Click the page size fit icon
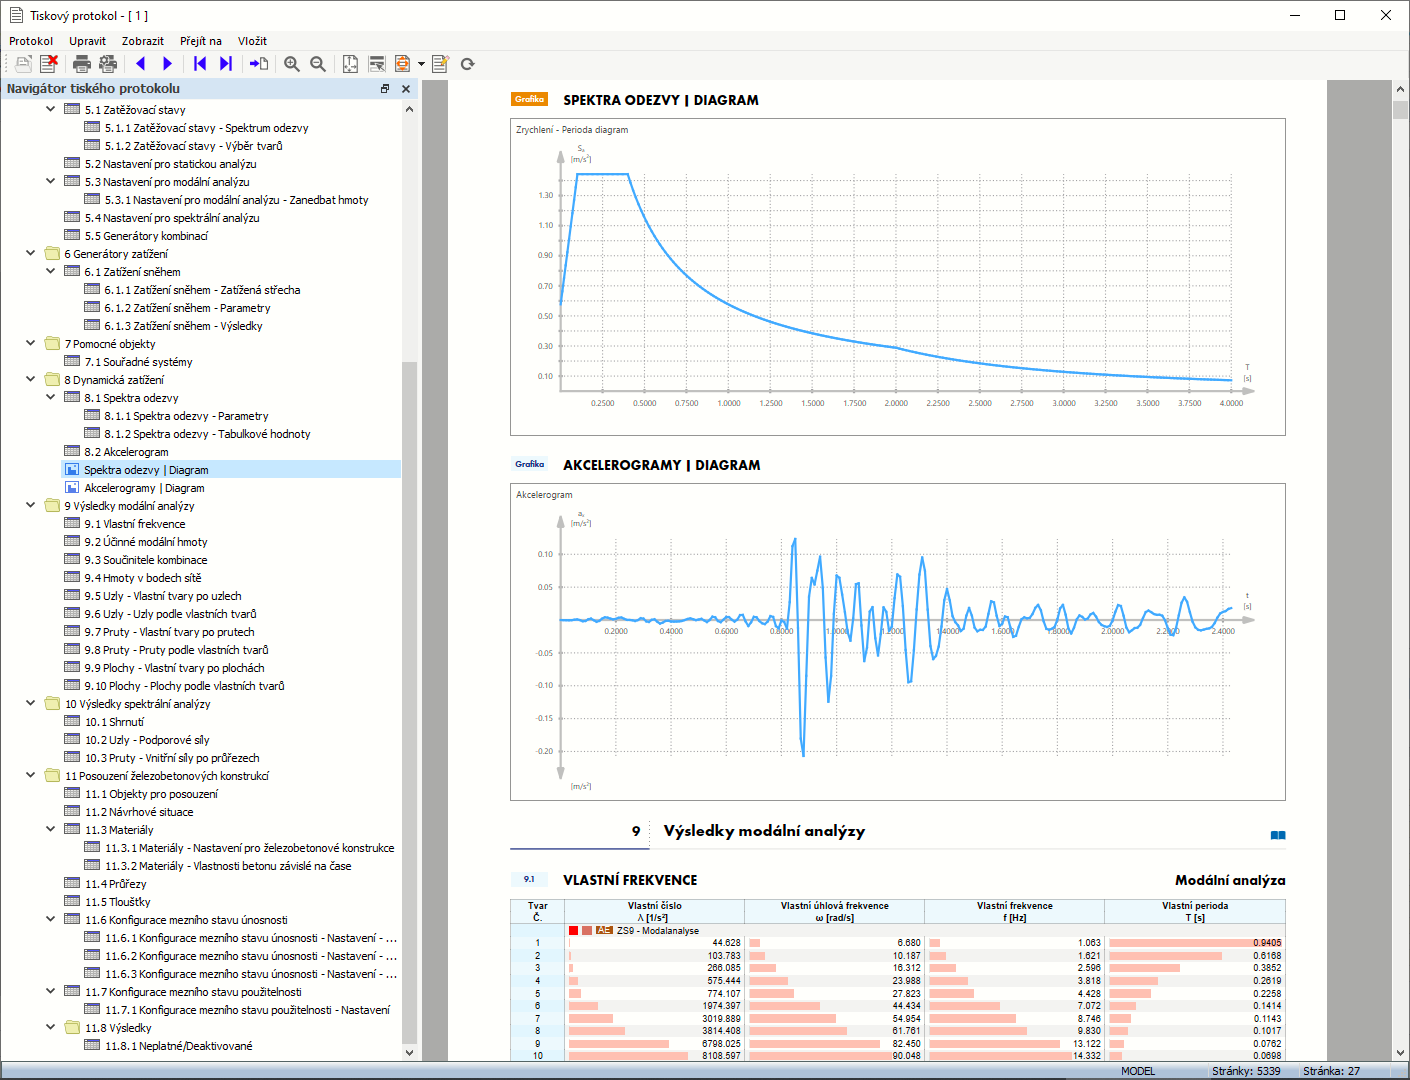 pos(350,64)
